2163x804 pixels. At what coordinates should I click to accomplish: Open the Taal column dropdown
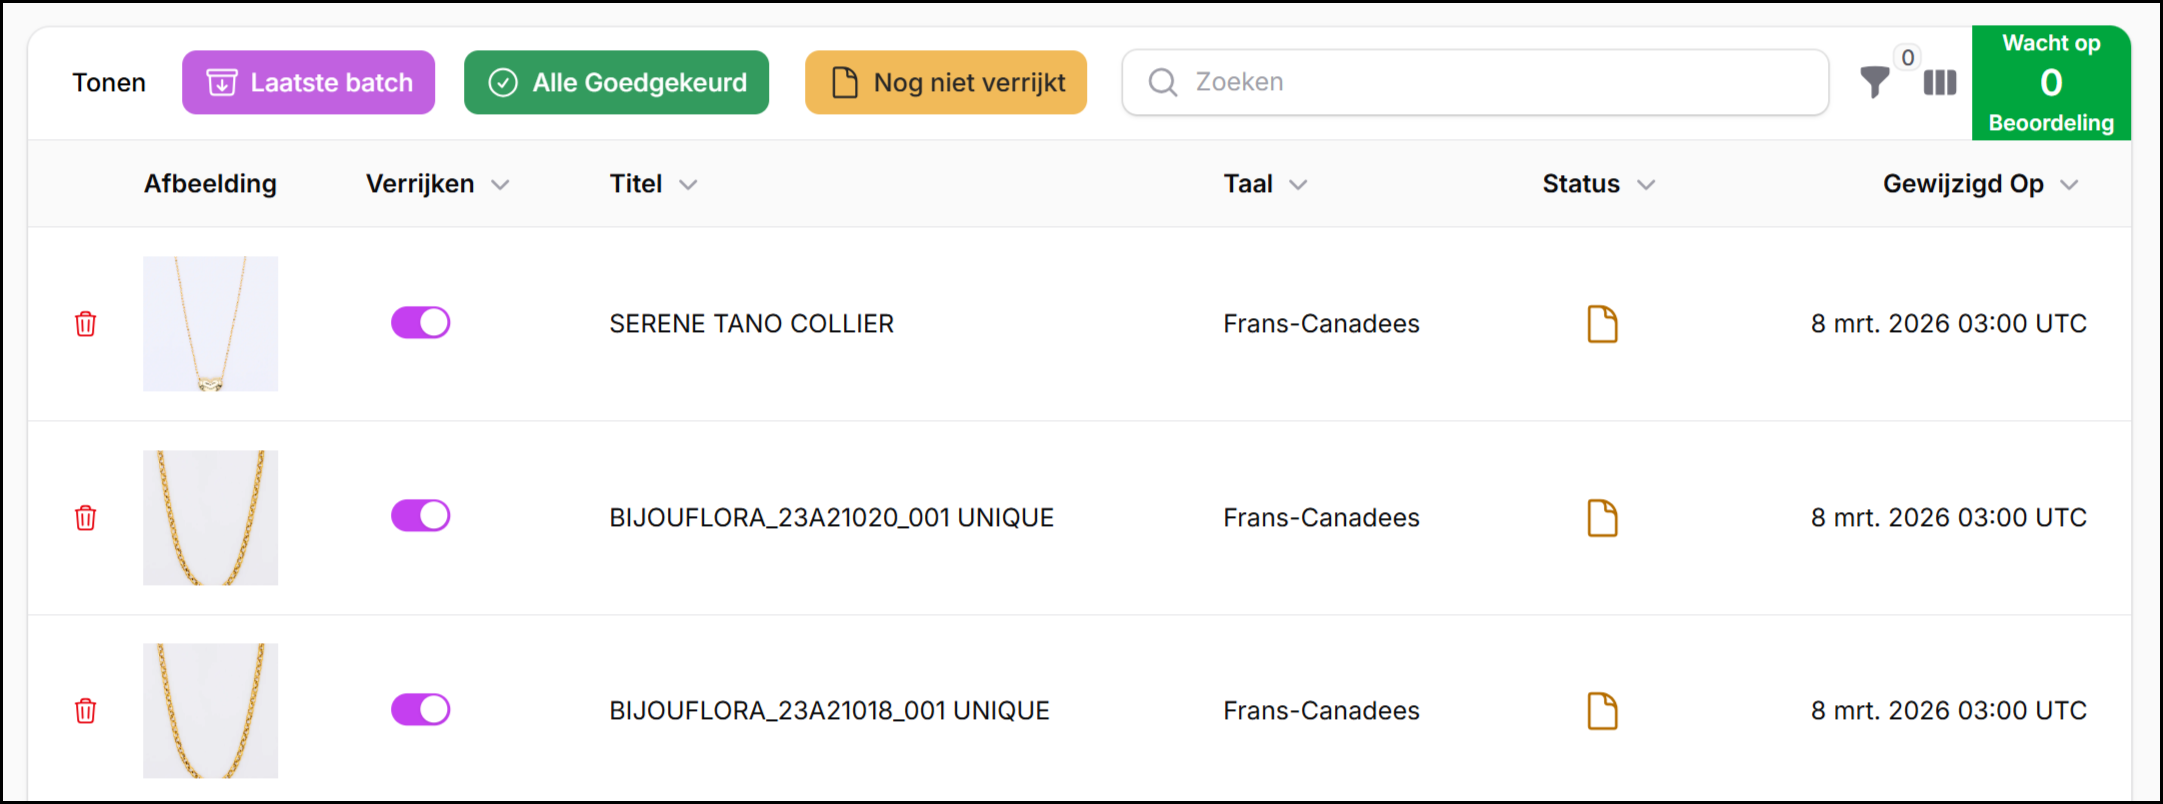(1298, 185)
